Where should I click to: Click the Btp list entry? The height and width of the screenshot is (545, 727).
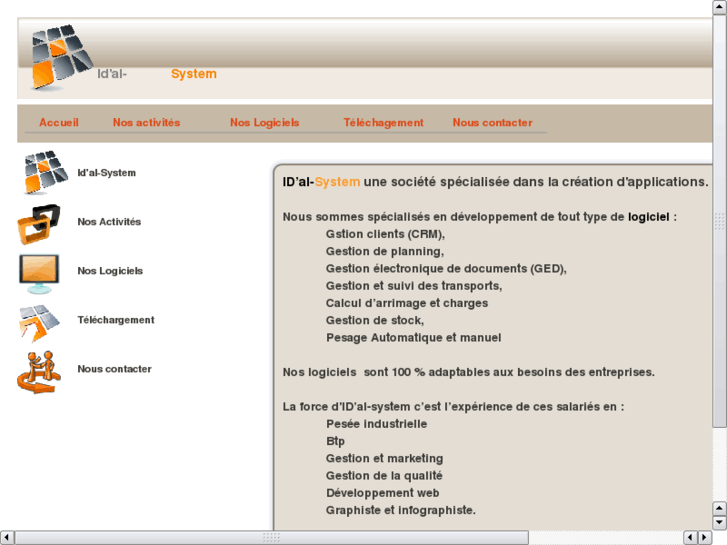tap(335, 441)
